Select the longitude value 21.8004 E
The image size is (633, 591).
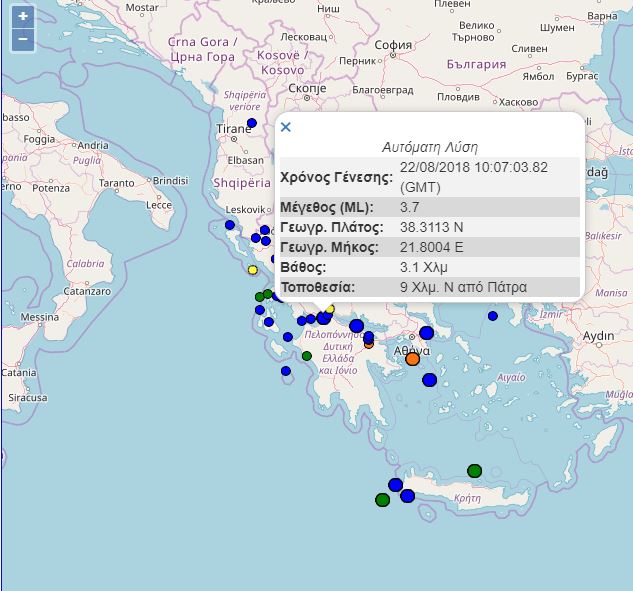432,247
